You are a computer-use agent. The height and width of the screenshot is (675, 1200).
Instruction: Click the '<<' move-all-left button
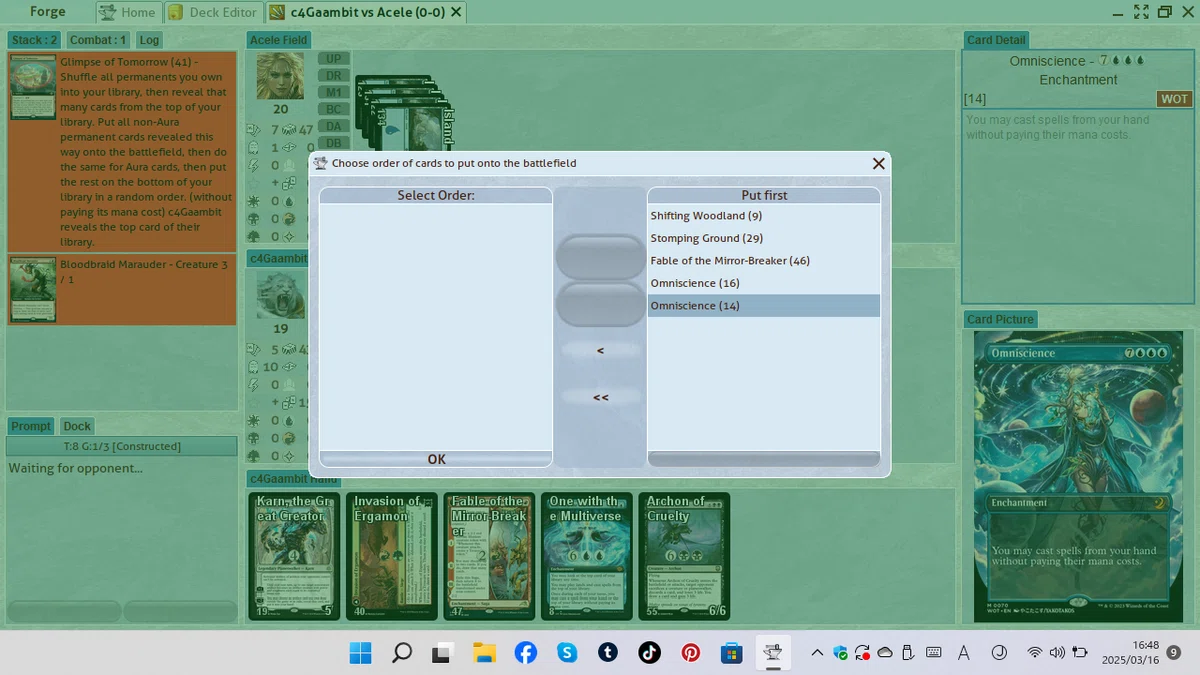pos(600,397)
